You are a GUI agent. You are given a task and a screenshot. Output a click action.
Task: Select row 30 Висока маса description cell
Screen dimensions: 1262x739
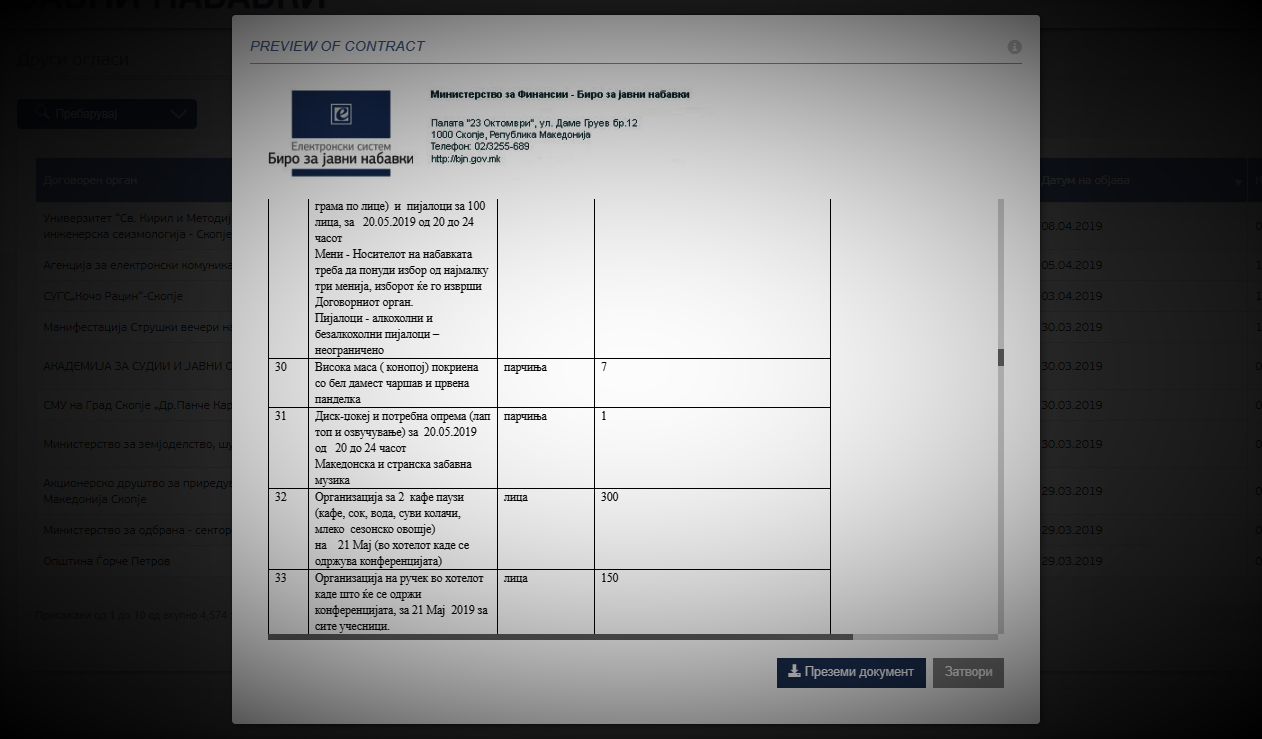point(402,383)
